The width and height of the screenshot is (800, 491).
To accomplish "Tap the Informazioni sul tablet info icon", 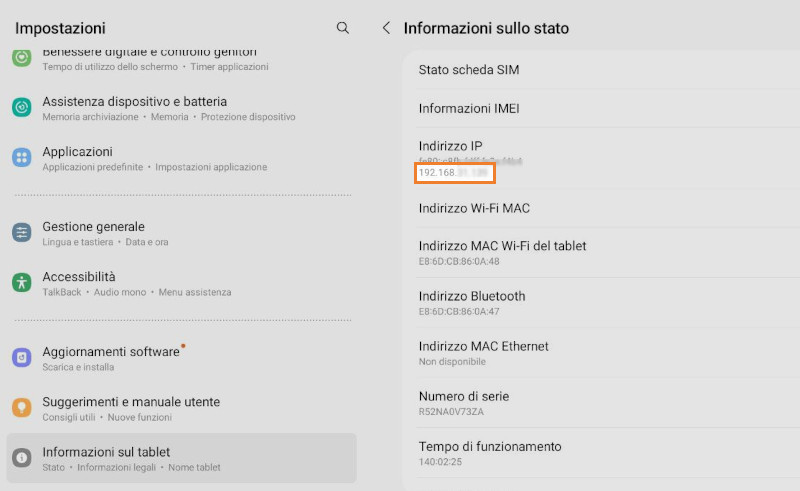I will (21, 458).
